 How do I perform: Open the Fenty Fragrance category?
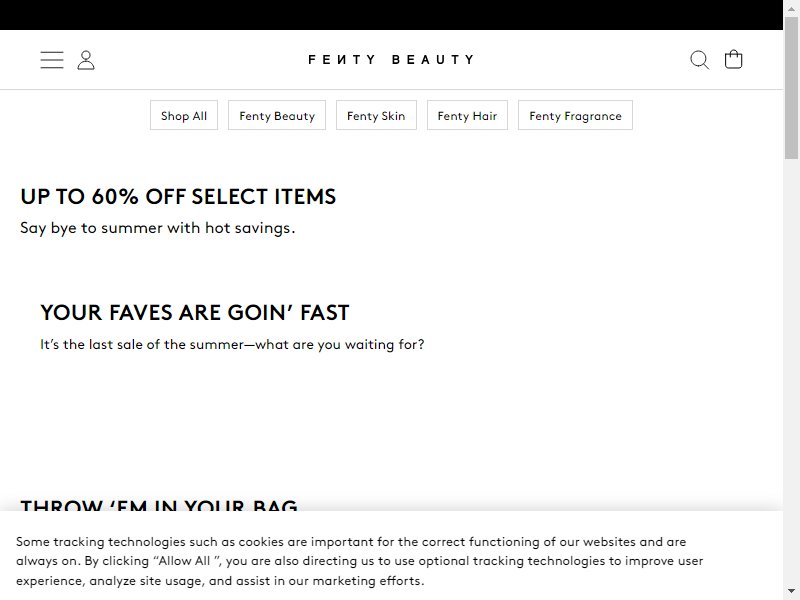[x=576, y=115]
